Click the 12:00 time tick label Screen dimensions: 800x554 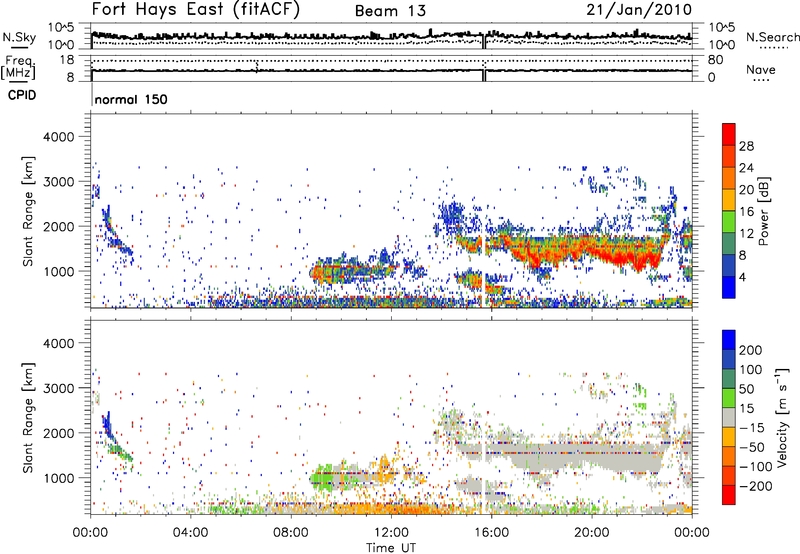pos(391,533)
